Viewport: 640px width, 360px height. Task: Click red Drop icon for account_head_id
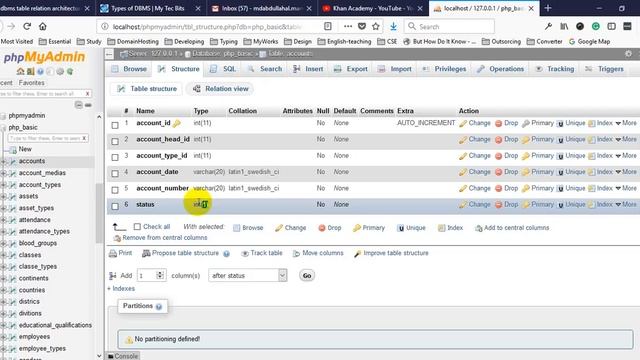click(498, 140)
